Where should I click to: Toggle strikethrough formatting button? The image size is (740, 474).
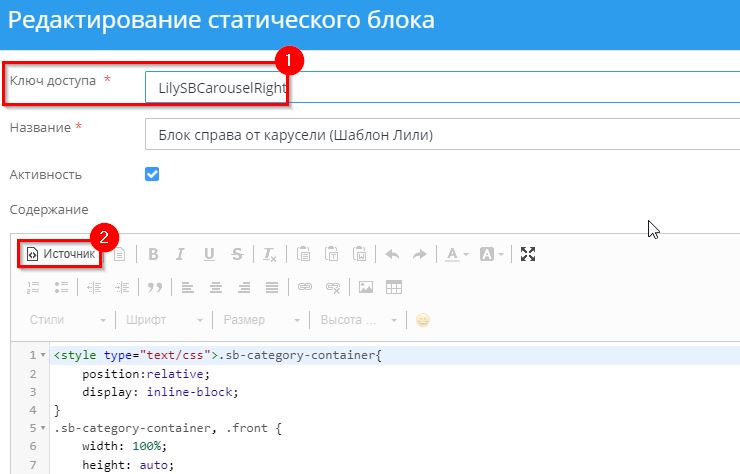237,254
